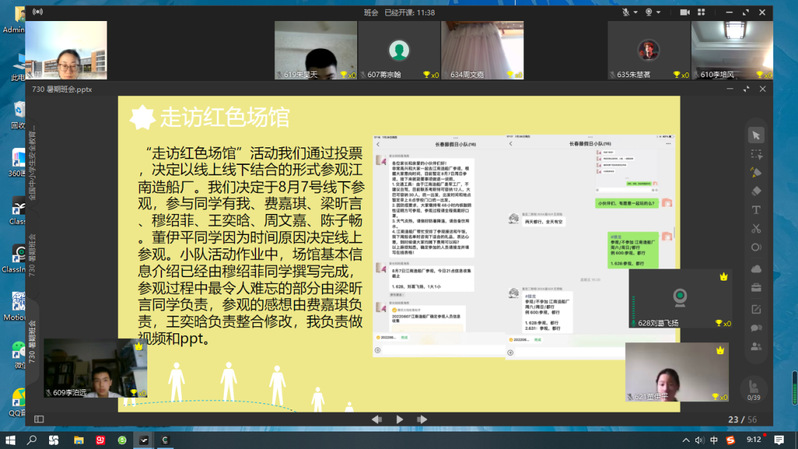Go to the previous slide
The height and width of the screenshot is (449, 798).
[377, 420]
